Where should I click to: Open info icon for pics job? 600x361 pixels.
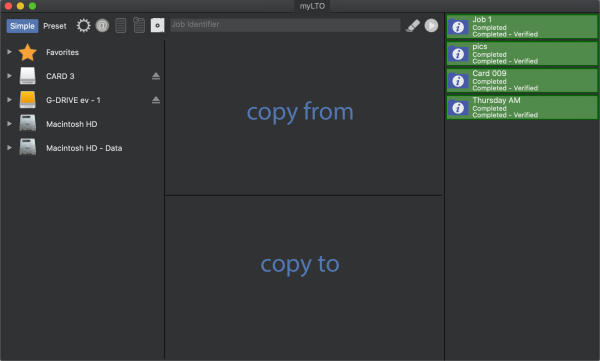point(458,54)
